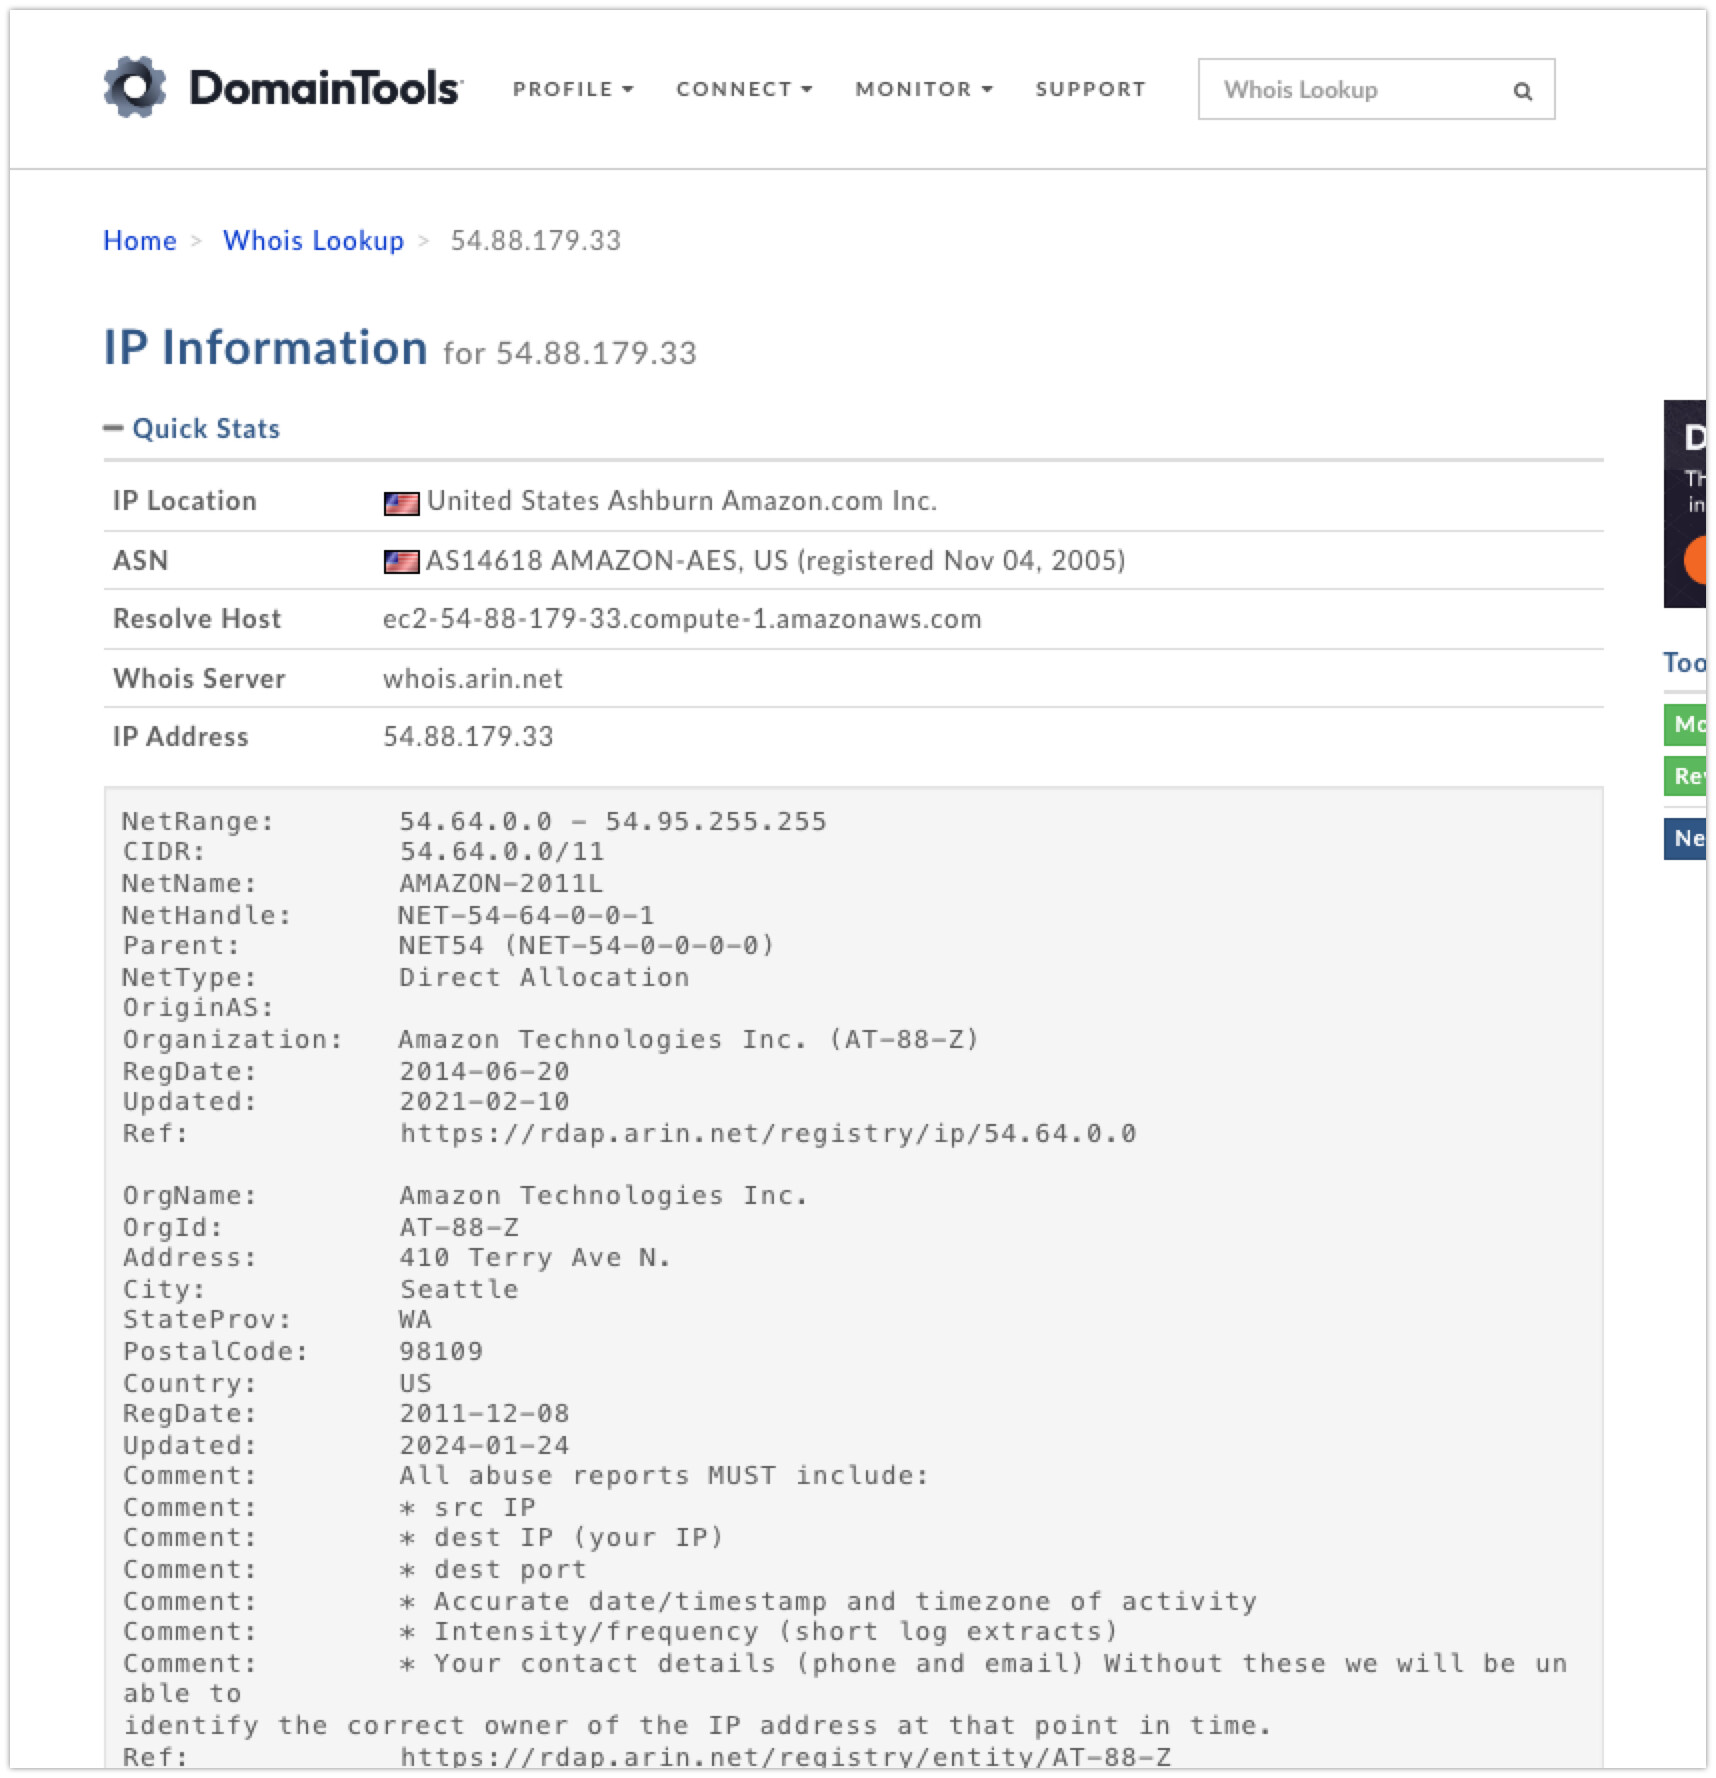1716x1778 pixels.
Task: Click the DomainTools wordmark
Action: [326, 88]
